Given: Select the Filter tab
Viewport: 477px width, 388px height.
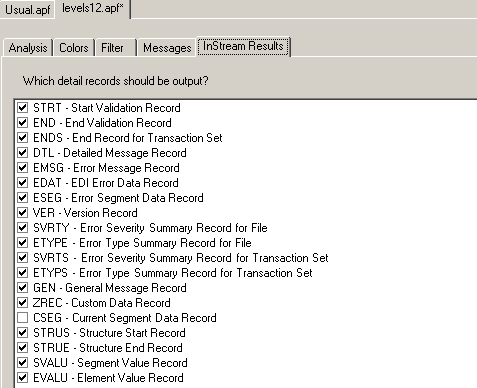Looking at the screenshot, I should click(112, 48).
